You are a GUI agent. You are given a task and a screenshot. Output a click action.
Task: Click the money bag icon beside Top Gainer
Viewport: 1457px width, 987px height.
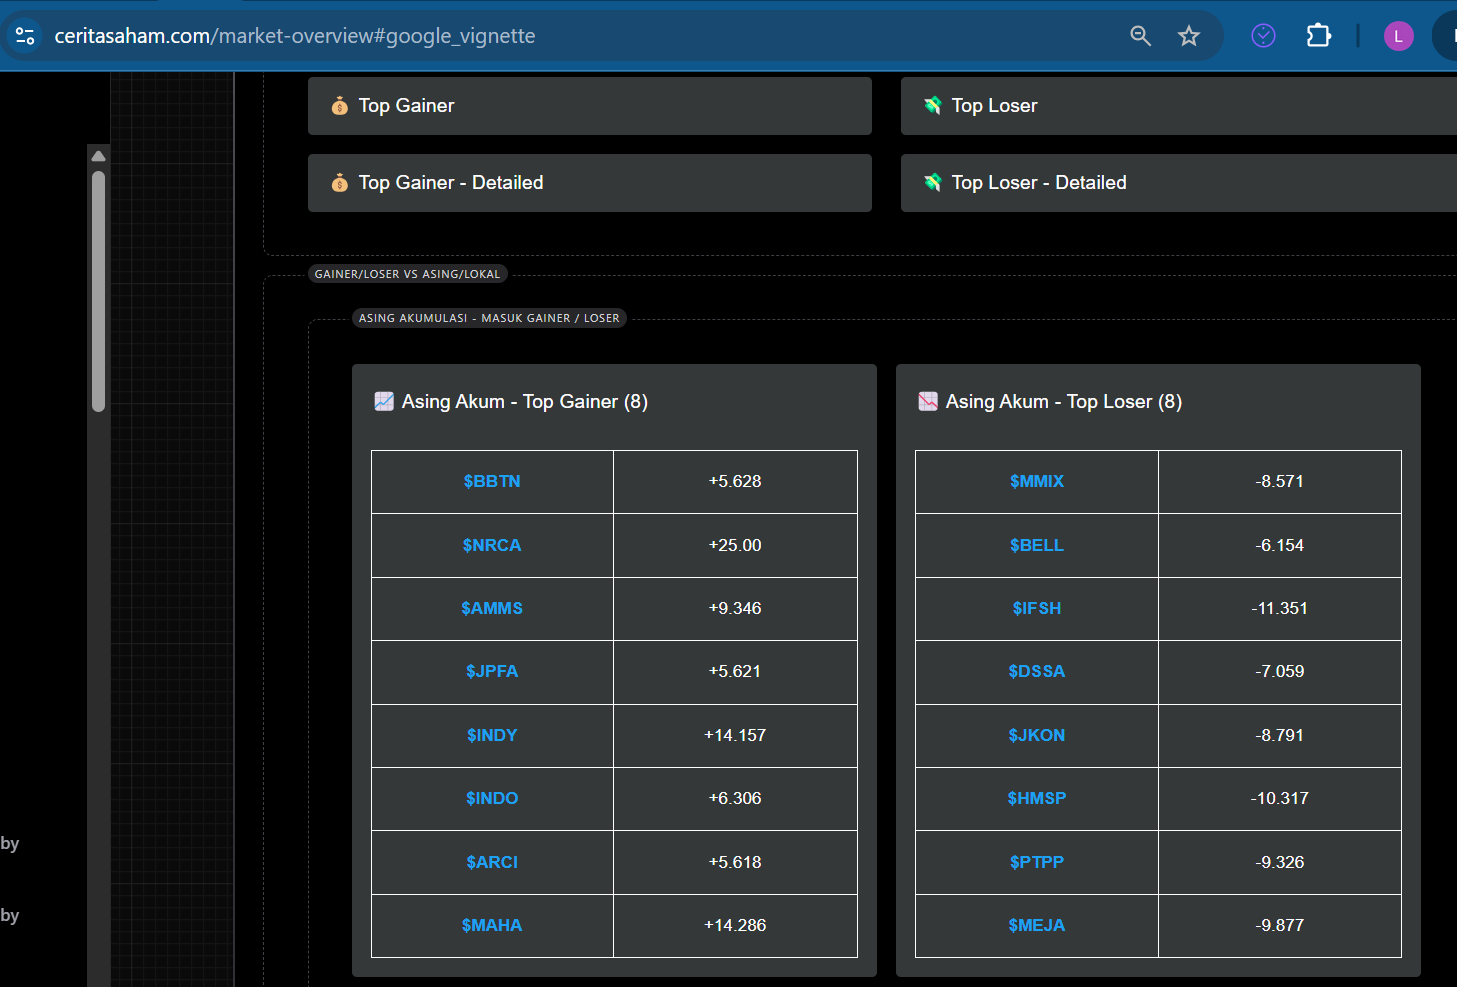tap(340, 105)
